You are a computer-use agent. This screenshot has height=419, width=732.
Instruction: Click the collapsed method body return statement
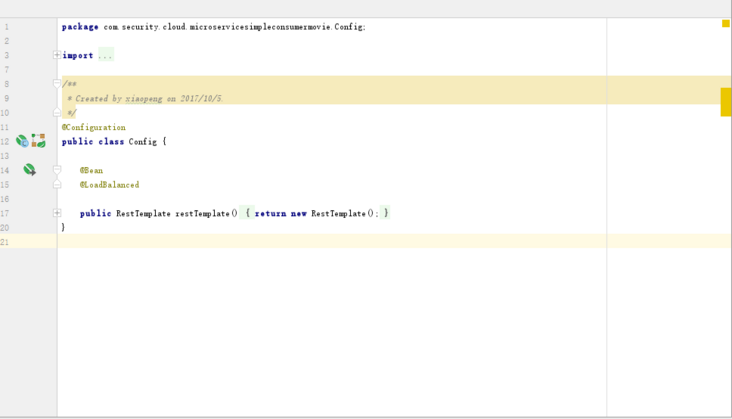[316, 213]
